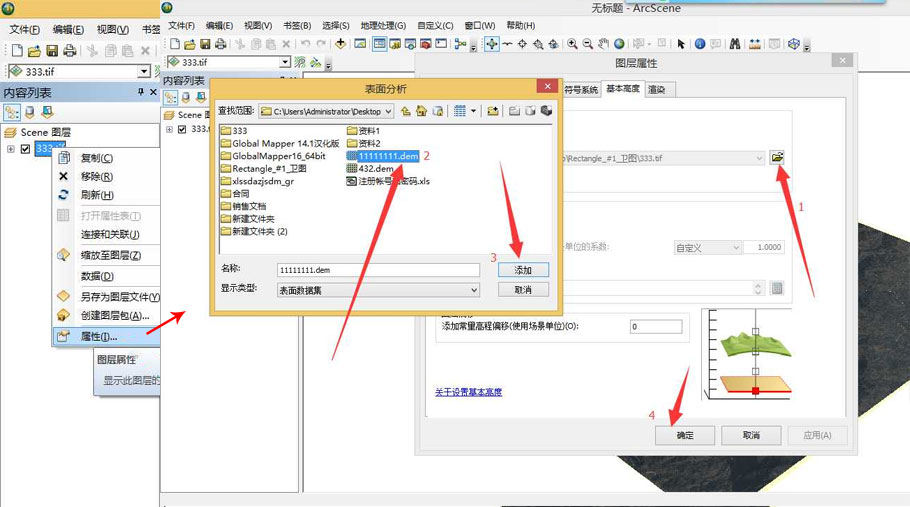This screenshot has width=910, height=507.
Task: Open the 地理处理(G) menu
Action: [x=383, y=26]
